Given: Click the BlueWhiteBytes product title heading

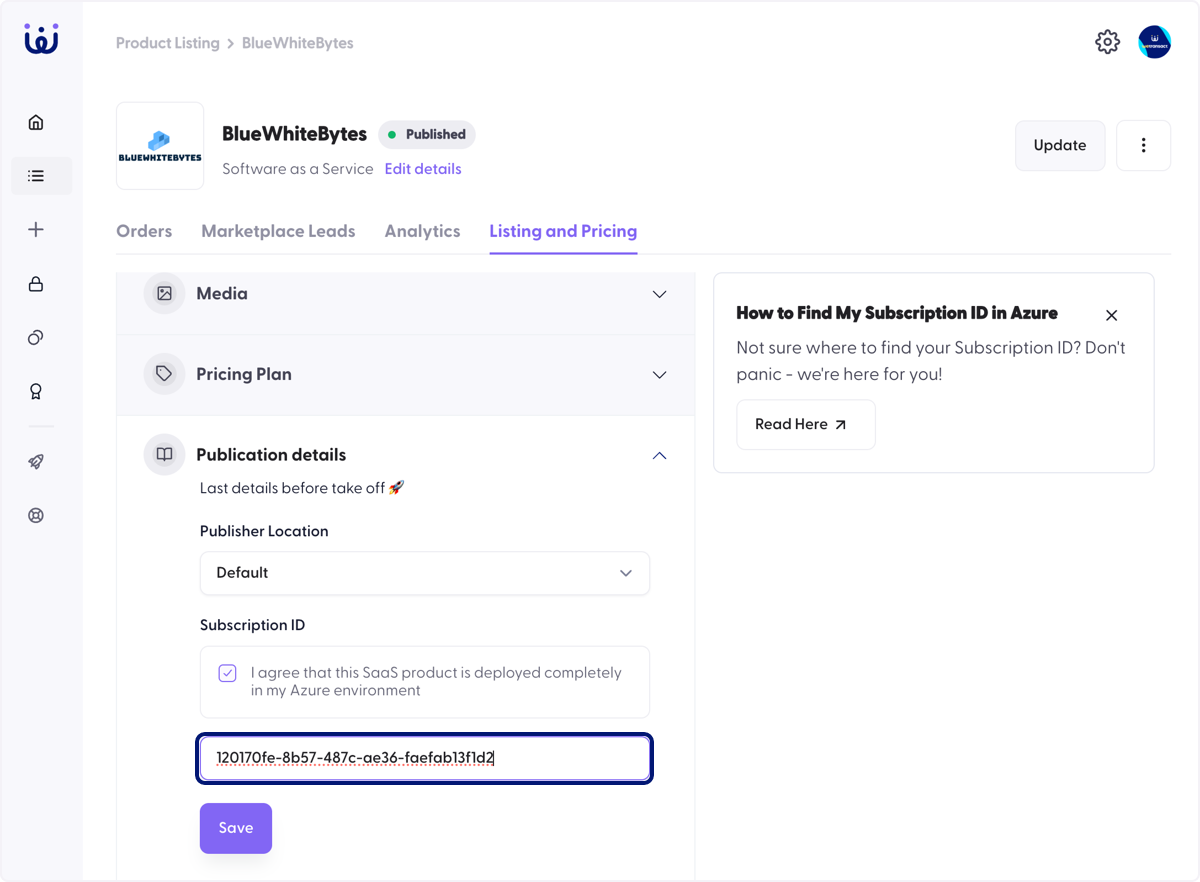Looking at the screenshot, I should point(295,134).
